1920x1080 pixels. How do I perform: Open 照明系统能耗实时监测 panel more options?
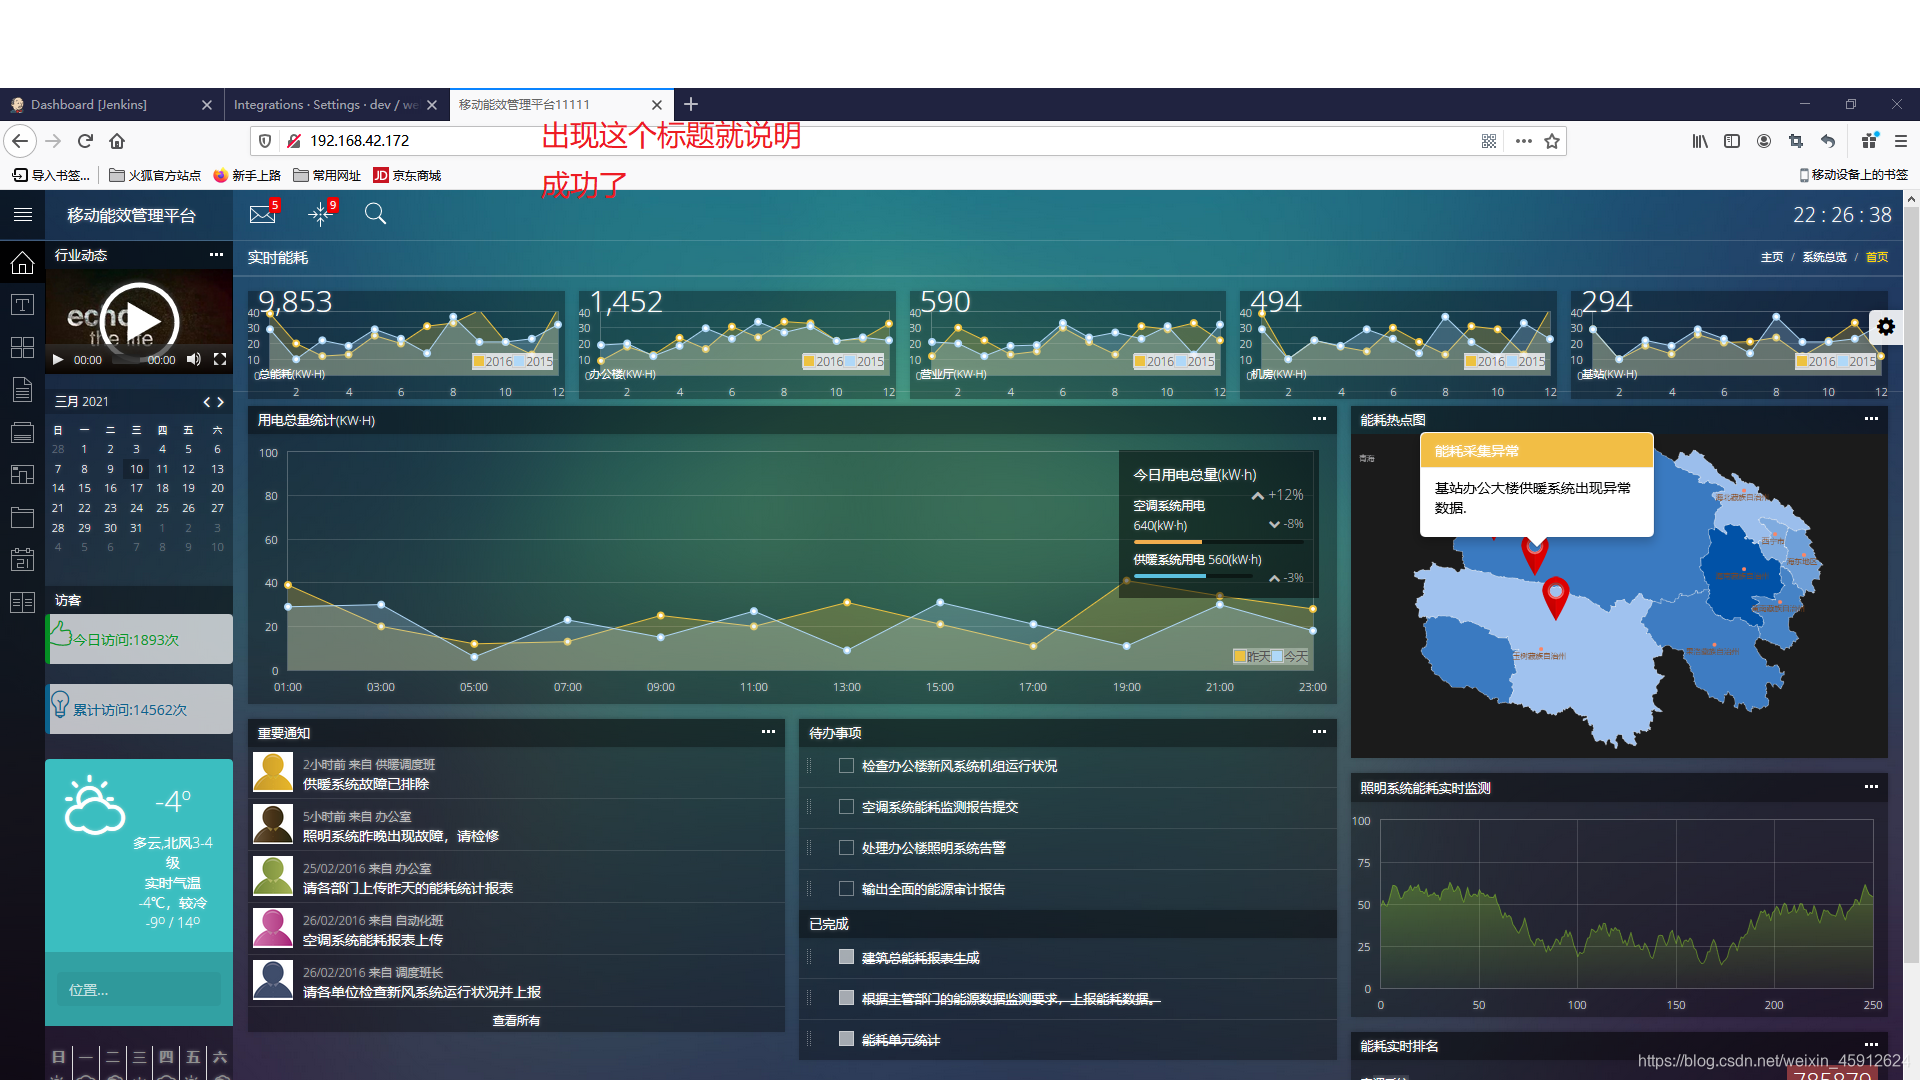click(1871, 787)
